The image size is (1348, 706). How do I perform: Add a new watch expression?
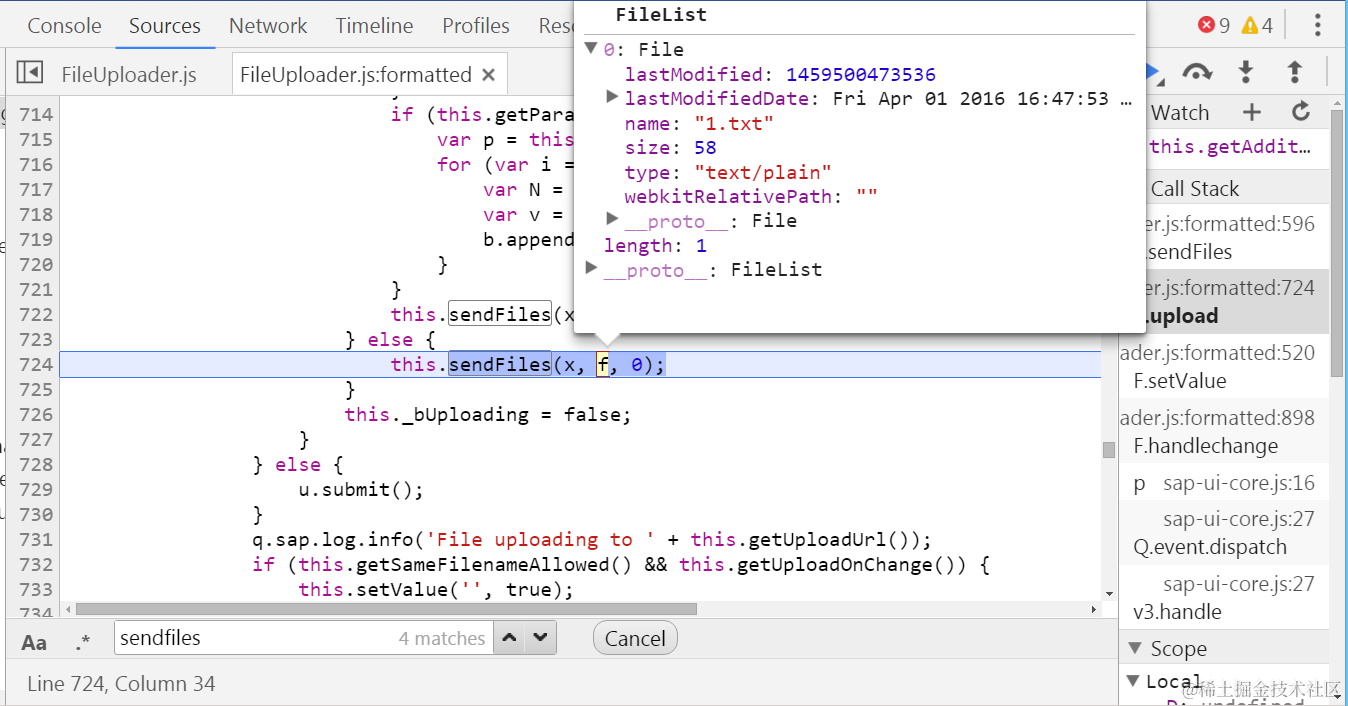pyautogui.click(x=1252, y=112)
